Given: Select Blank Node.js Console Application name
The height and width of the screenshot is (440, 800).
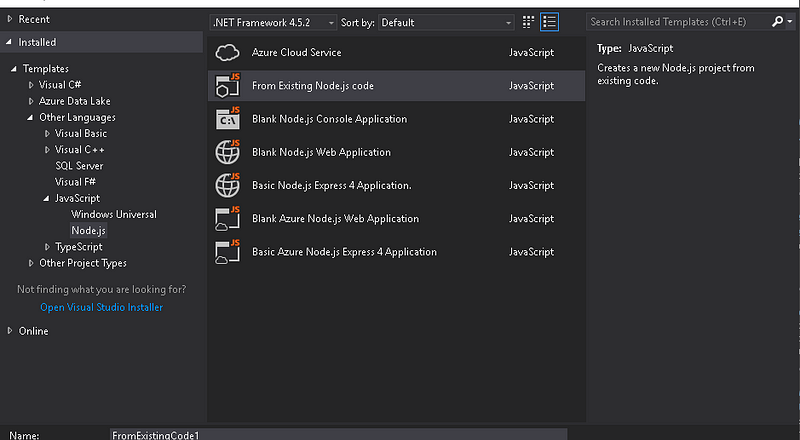Looking at the screenshot, I should [330, 119].
